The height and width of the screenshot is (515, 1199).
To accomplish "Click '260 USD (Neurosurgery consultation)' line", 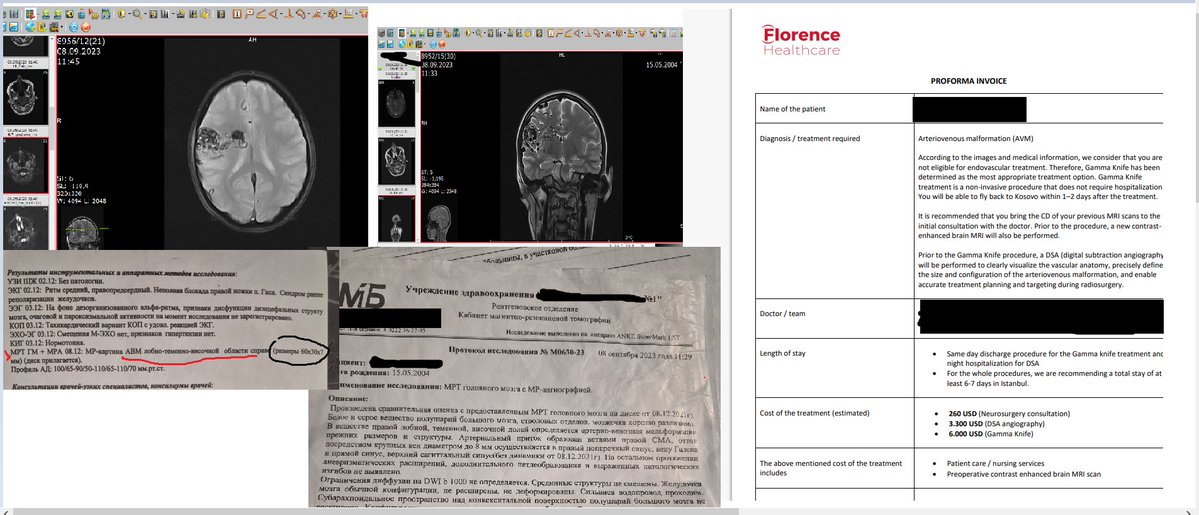I will pos(1008,413).
